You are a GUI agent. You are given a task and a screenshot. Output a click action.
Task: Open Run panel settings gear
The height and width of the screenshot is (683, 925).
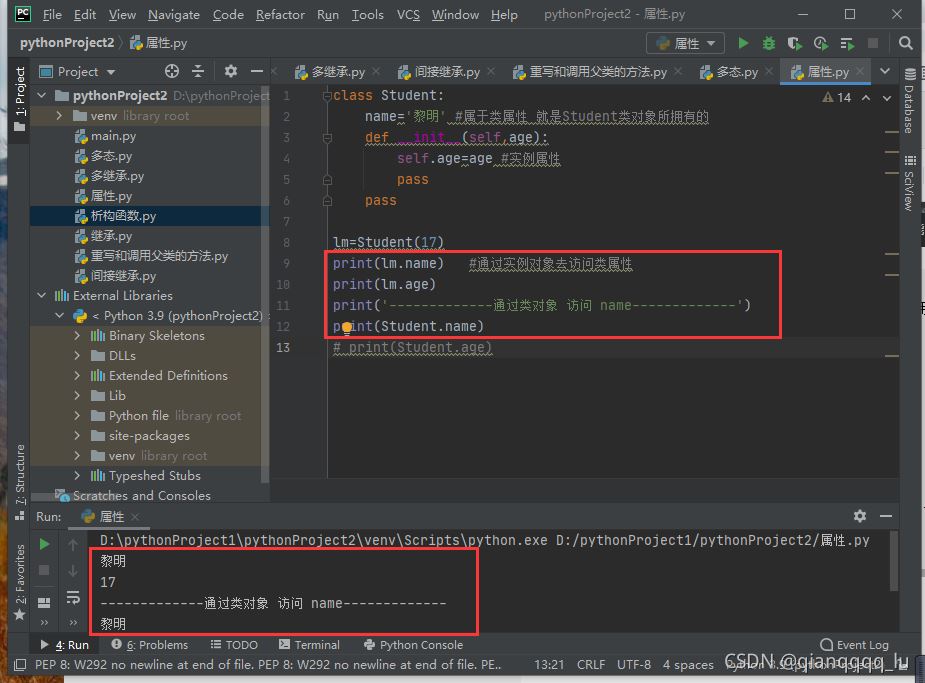[860, 516]
